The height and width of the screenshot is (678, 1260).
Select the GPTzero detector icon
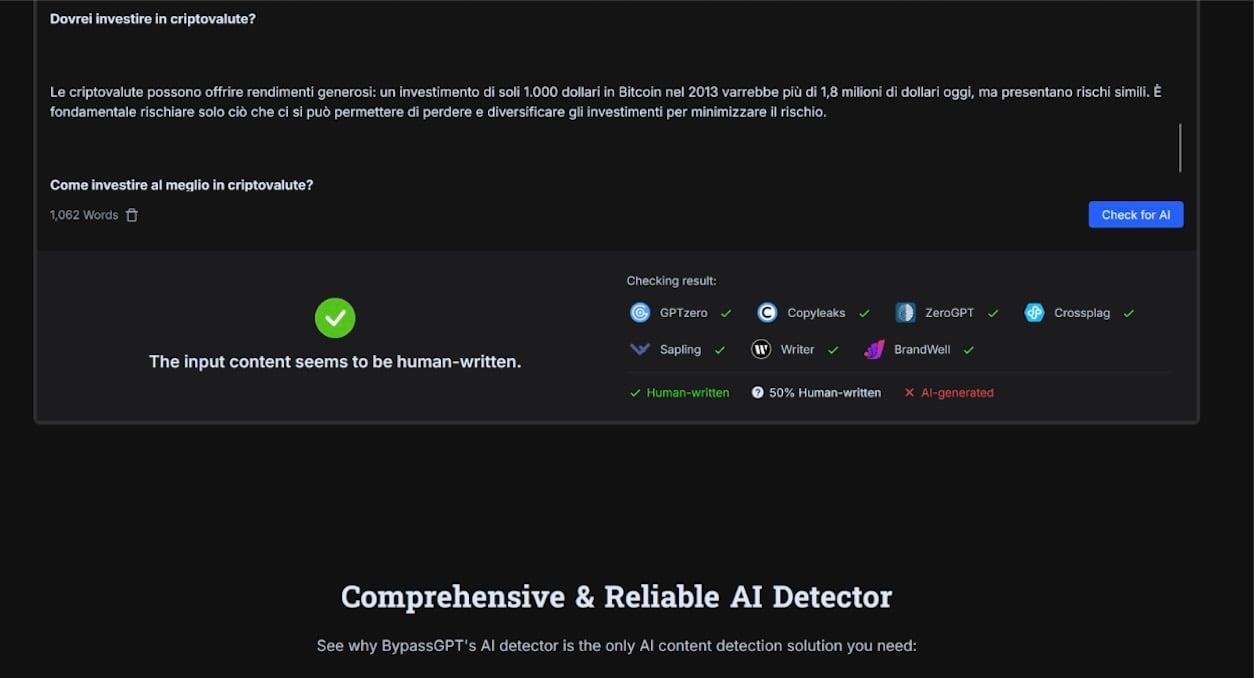pyautogui.click(x=640, y=313)
